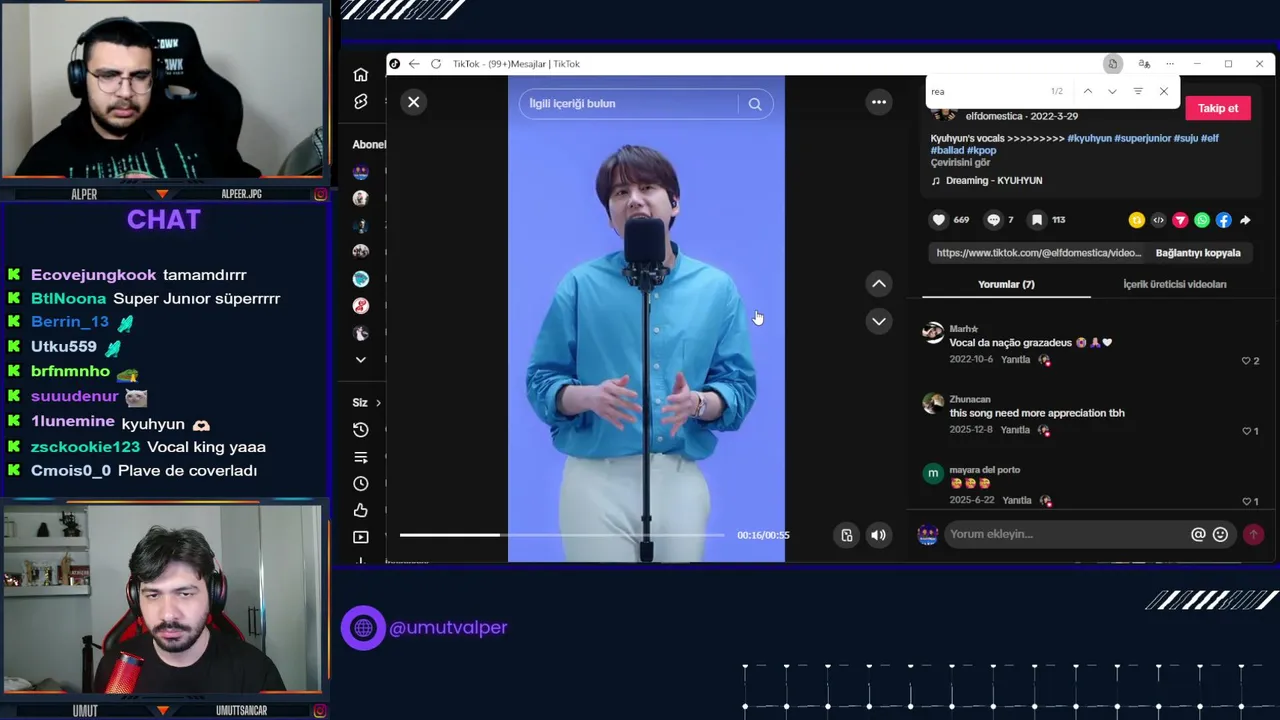The height and width of the screenshot is (720, 1280).
Task: Expand the Siz section in sidebar
Action: [x=366, y=402]
